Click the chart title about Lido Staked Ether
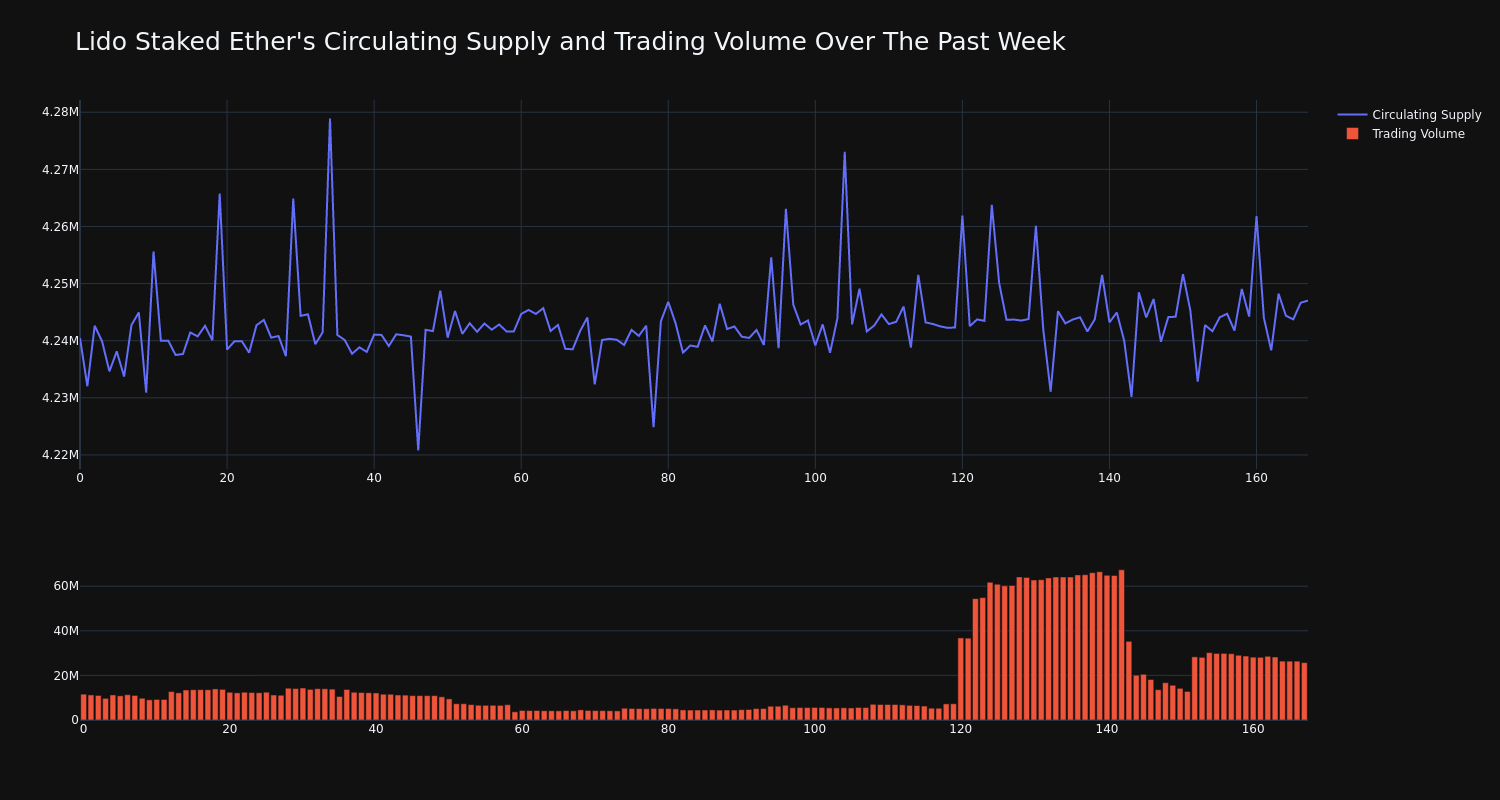 570,42
